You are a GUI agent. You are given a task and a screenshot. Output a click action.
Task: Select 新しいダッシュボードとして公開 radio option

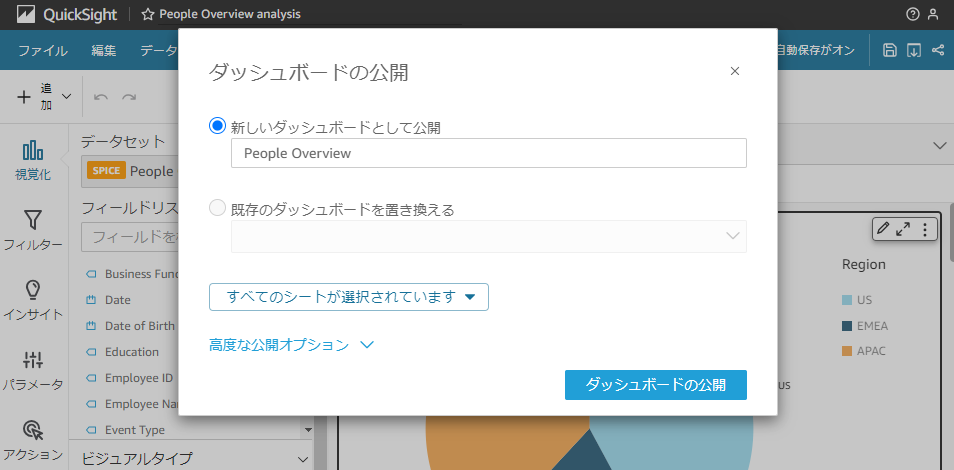(x=217, y=126)
